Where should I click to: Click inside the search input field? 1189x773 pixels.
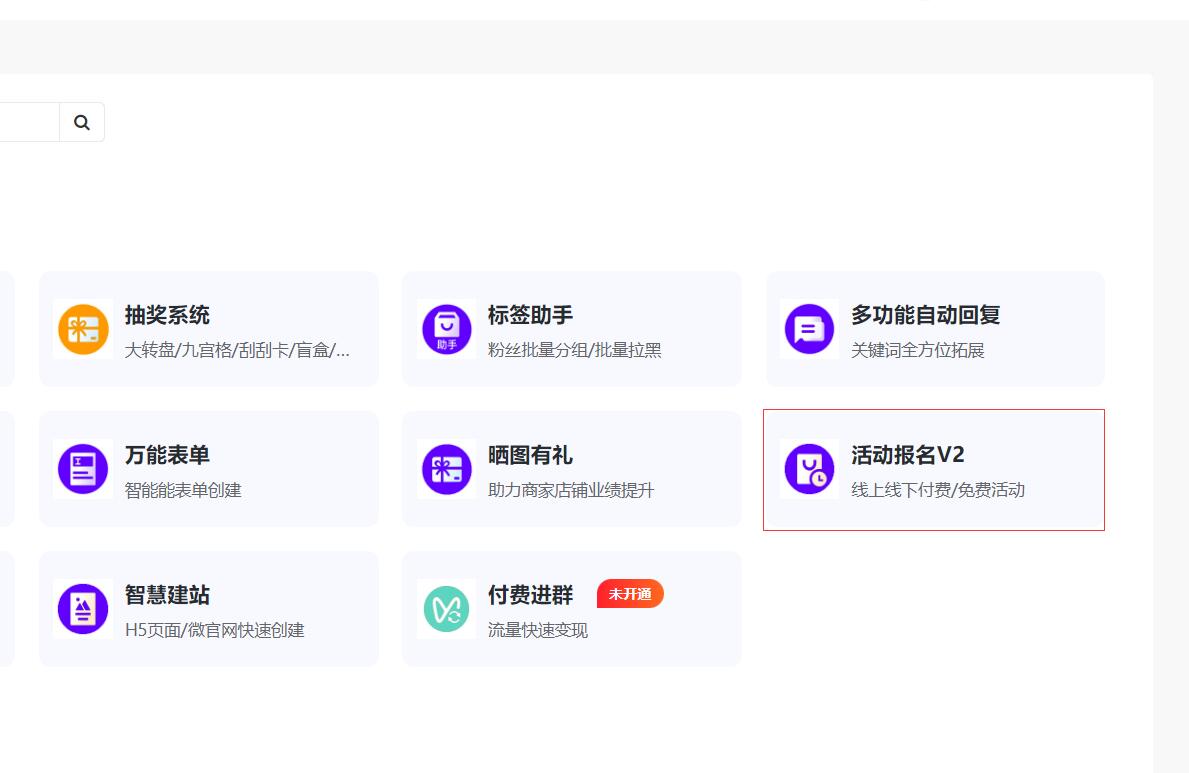pyautogui.click(x=30, y=122)
